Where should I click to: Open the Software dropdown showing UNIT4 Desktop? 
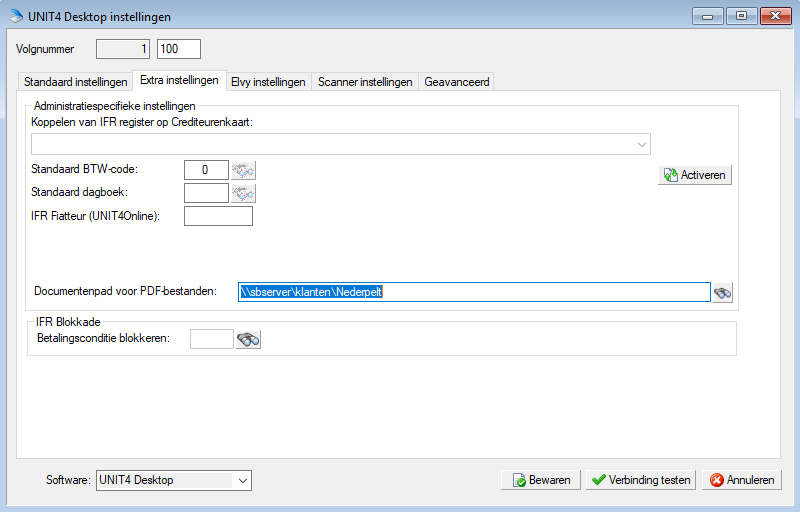point(173,480)
